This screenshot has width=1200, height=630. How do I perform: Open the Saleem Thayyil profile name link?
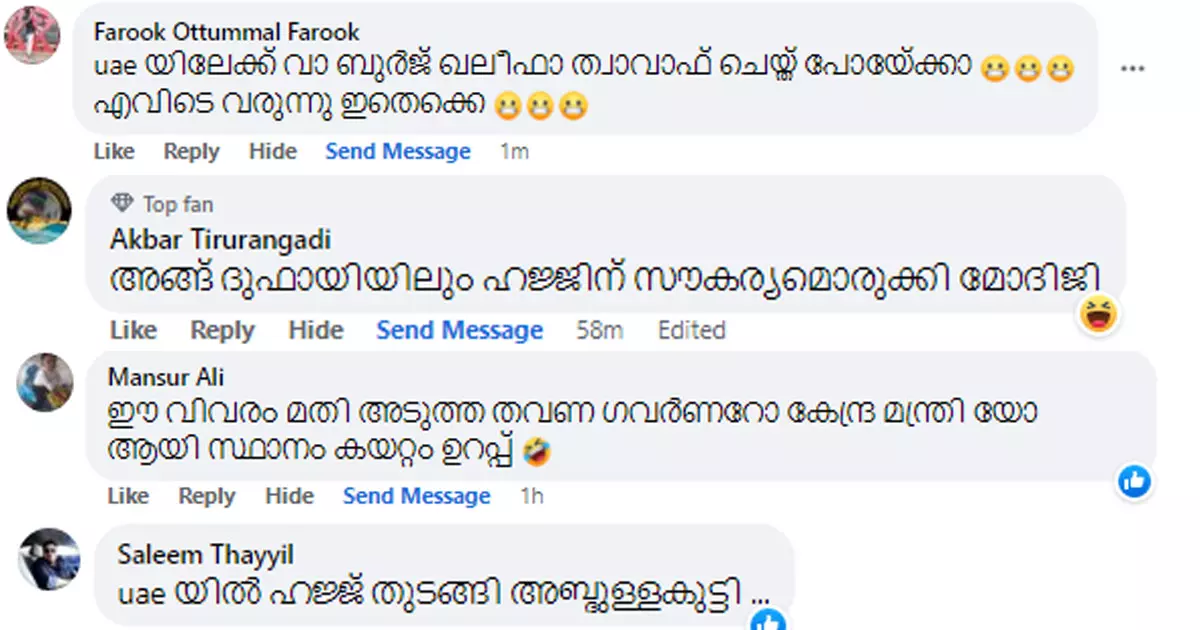click(x=206, y=554)
